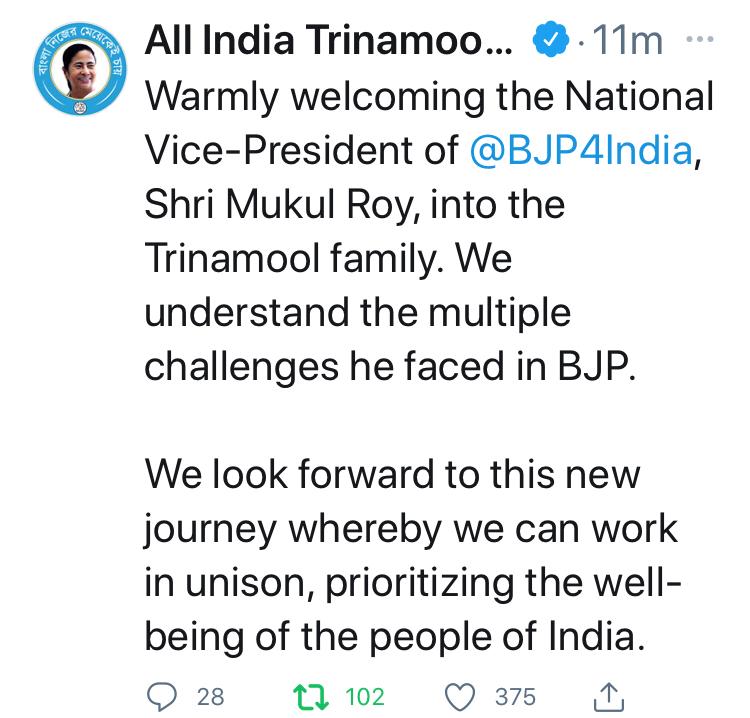
Task: Open the share tweet arrow icon
Action: coord(609,697)
